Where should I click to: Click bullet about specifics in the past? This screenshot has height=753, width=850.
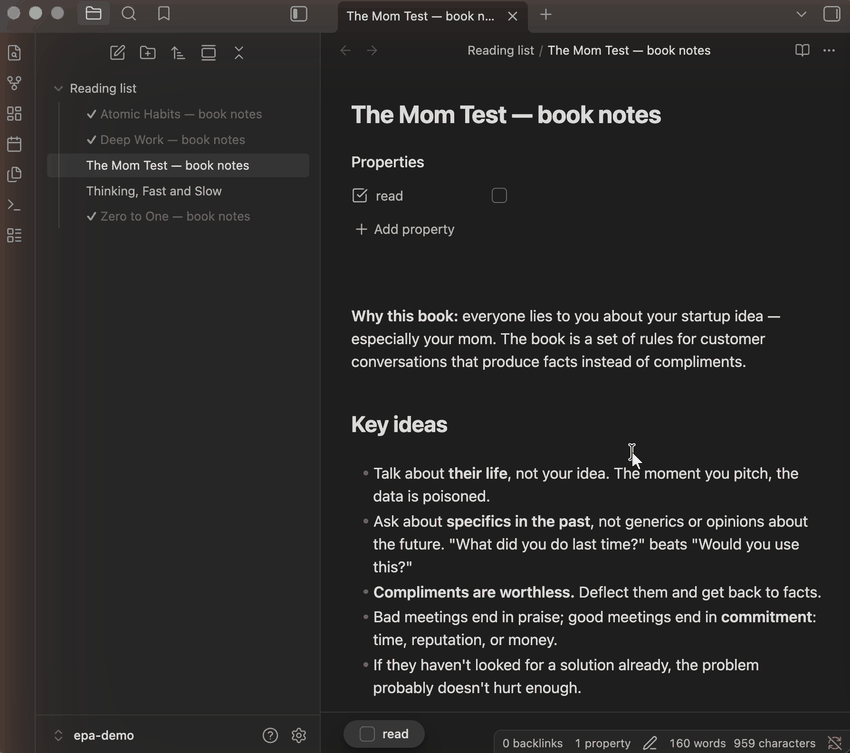pyautogui.click(x=590, y=544)
